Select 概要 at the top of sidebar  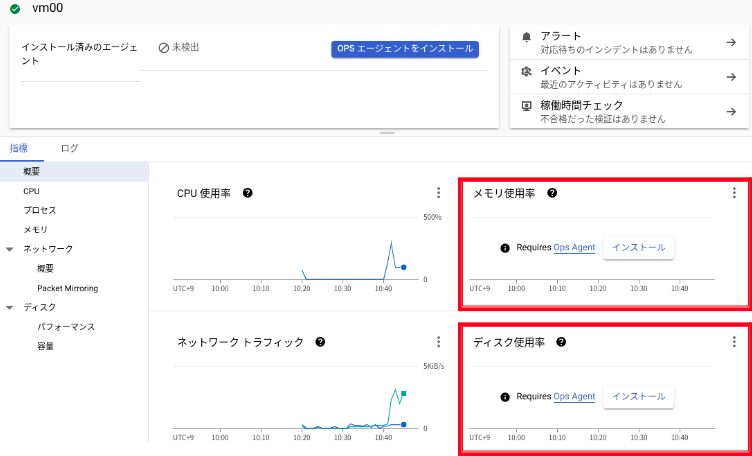tap(74, 172)
